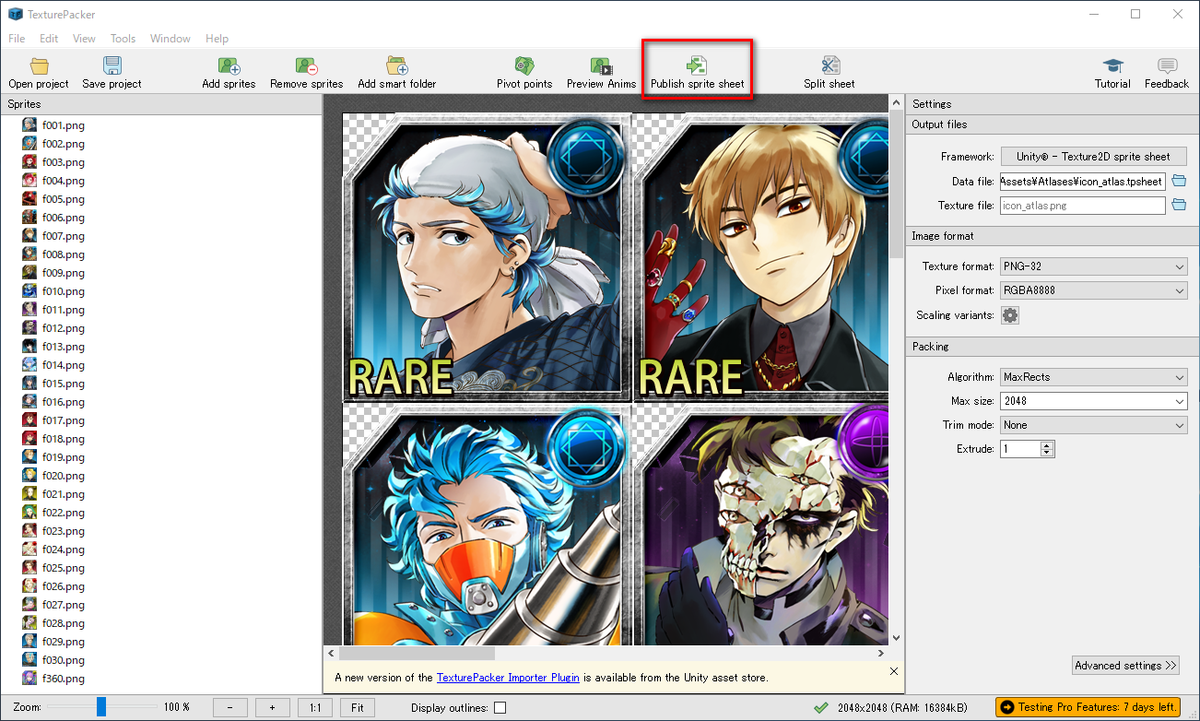Open the Tutorial
This screenshot has height=721, width=1200.
pos(1112,73)
